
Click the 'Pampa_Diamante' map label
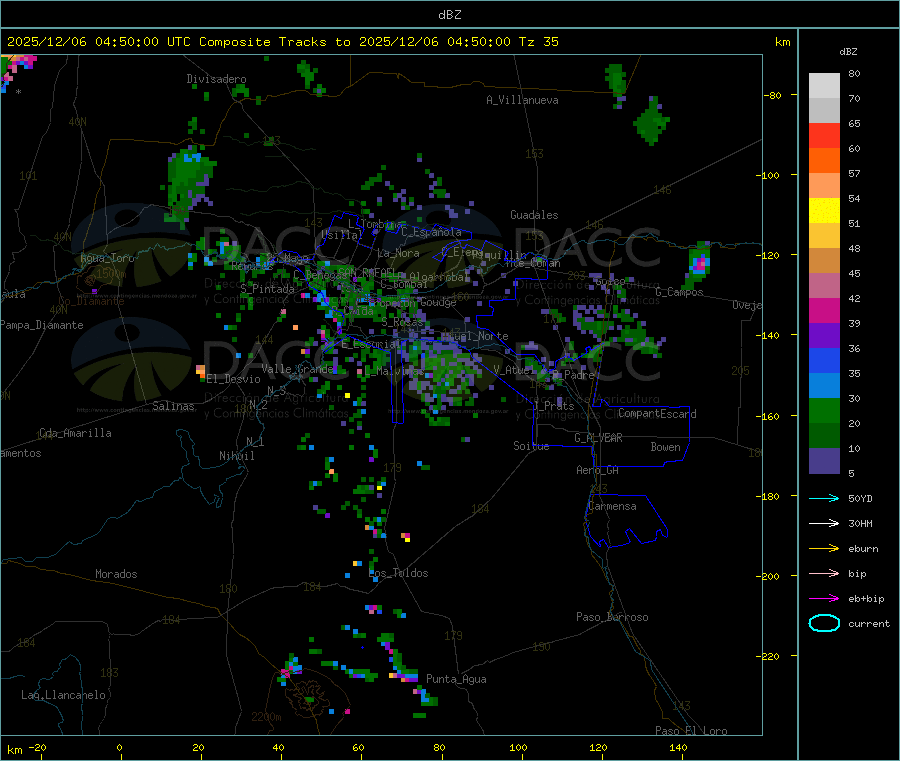[x=42, y=325]
